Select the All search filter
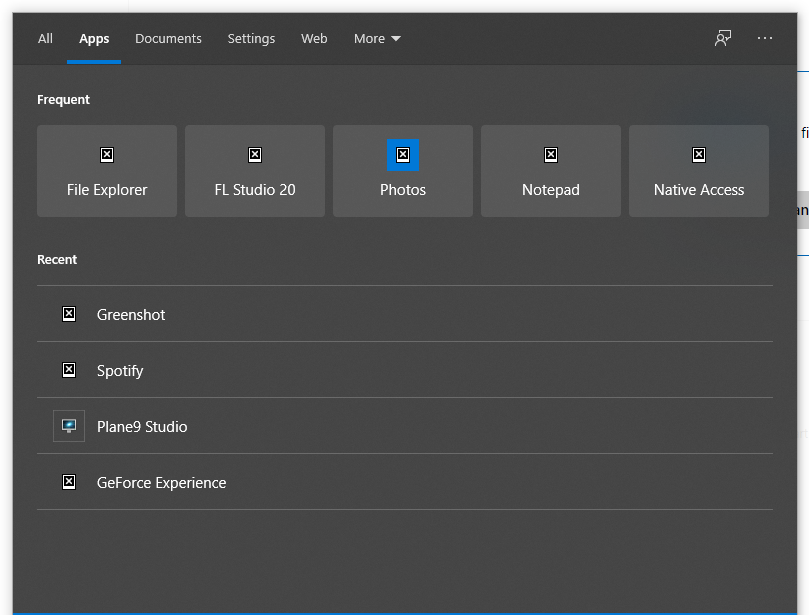809x615 pixels. [45, 38]
